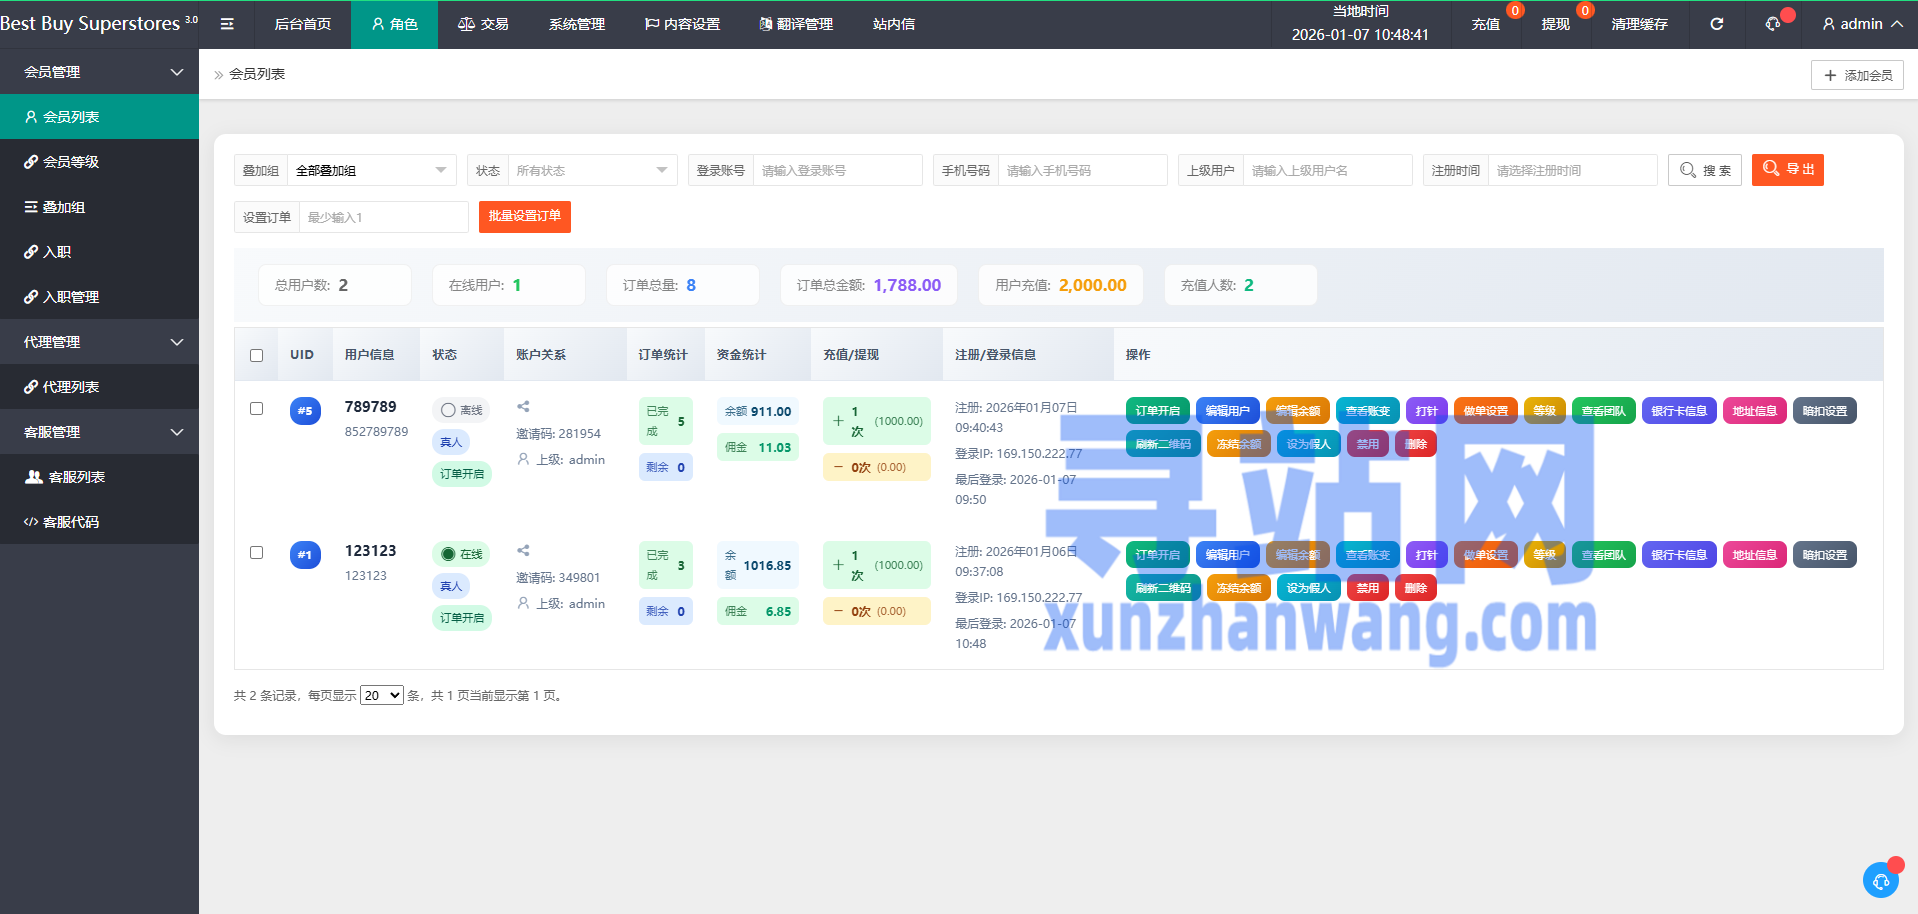Click floating support chat icon bottom right

coord(1880,880)
